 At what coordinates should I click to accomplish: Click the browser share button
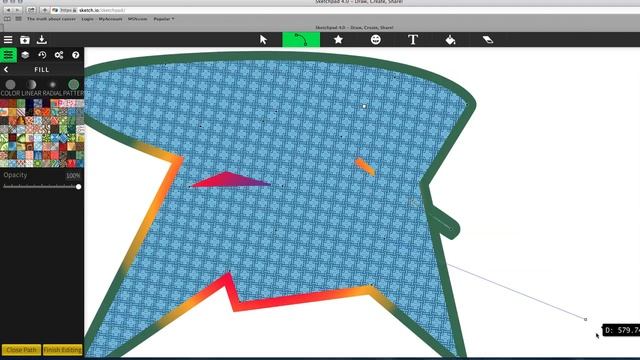click(31, 10)
